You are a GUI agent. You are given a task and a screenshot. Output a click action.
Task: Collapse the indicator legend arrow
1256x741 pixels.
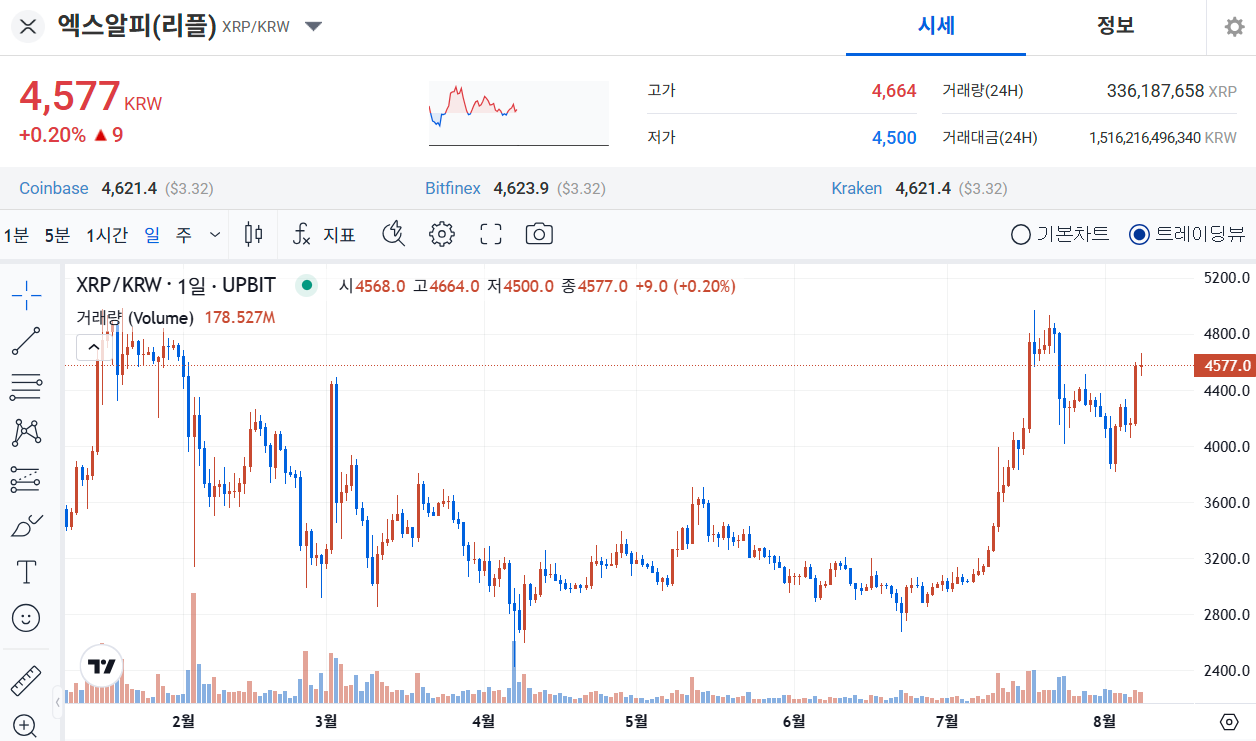(93, 348)
